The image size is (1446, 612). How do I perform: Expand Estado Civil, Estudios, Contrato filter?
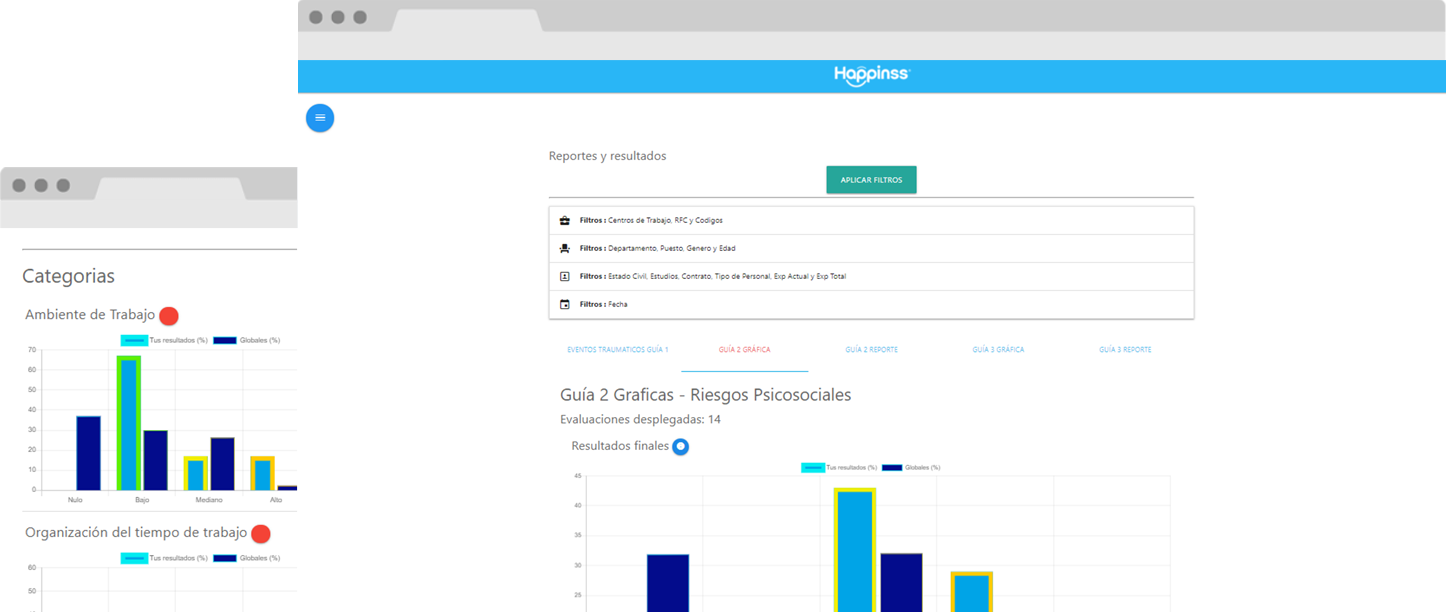point(871,276)
